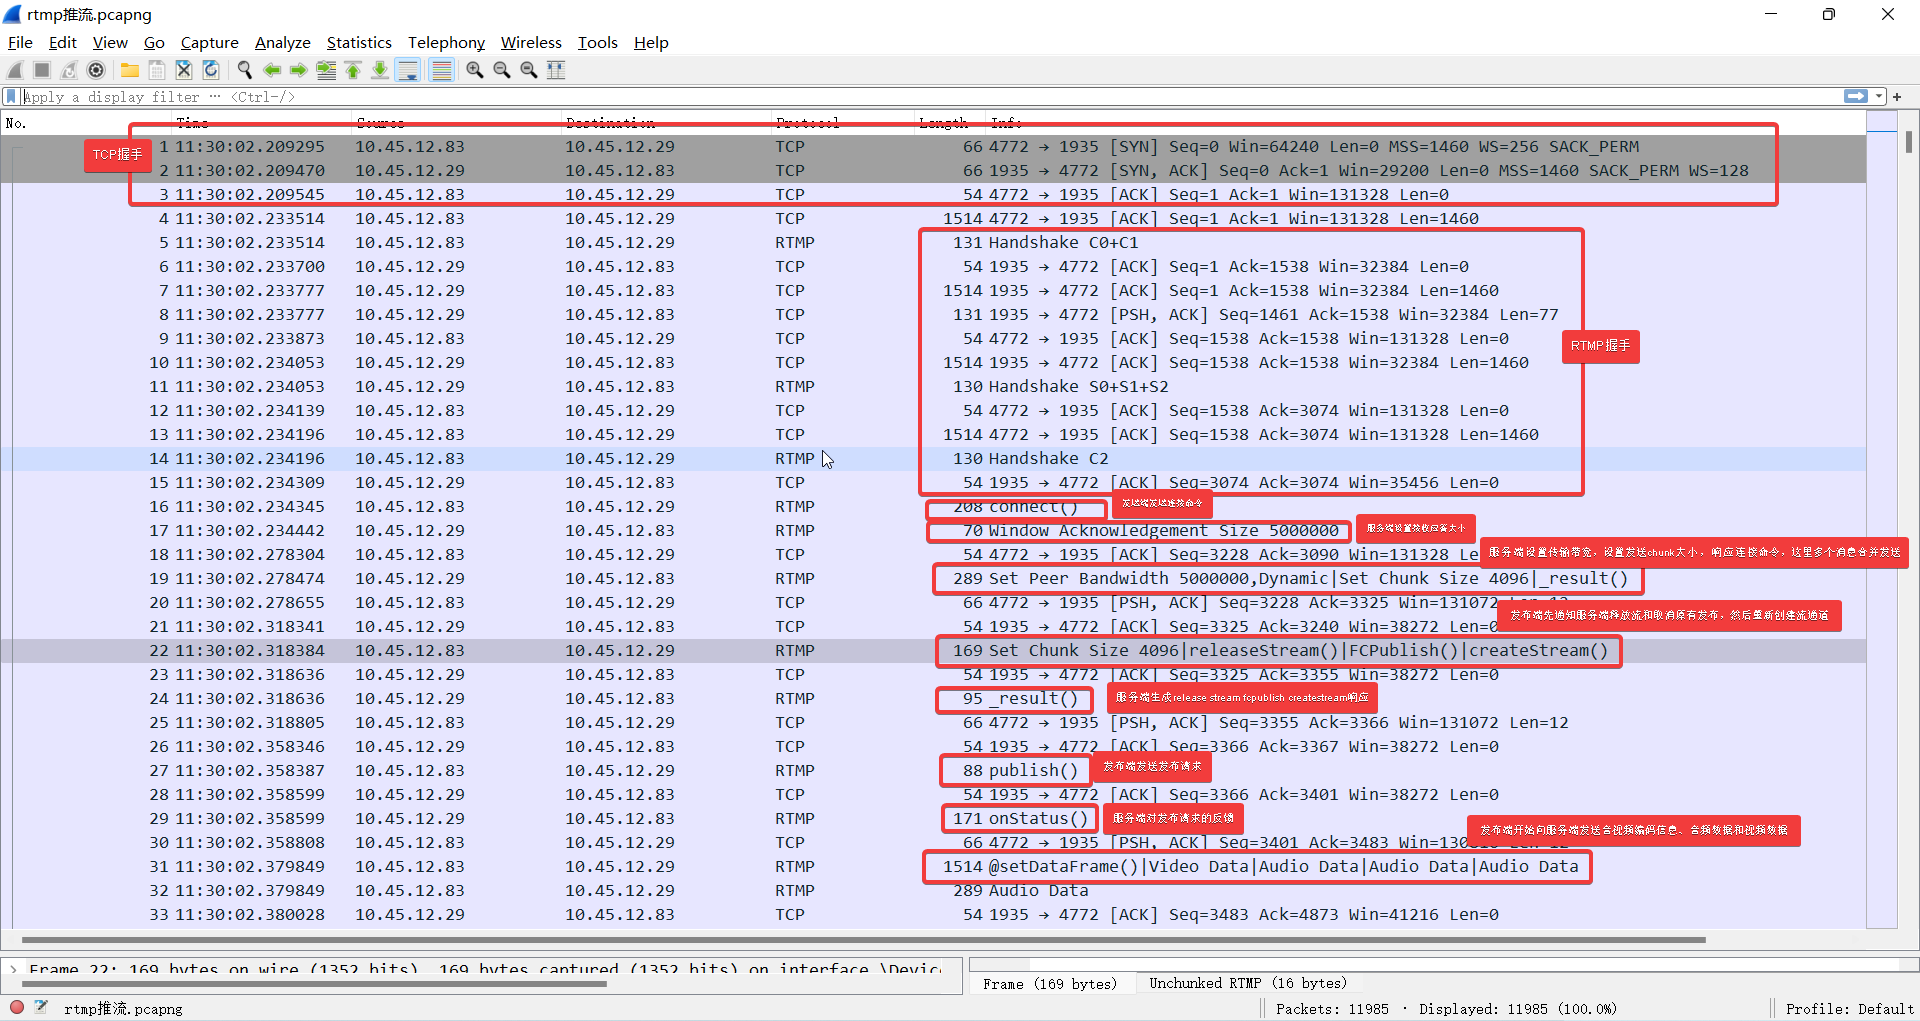Open the Analyze menu
This screenshot has width=1920, height=1021.
point(283,43)
